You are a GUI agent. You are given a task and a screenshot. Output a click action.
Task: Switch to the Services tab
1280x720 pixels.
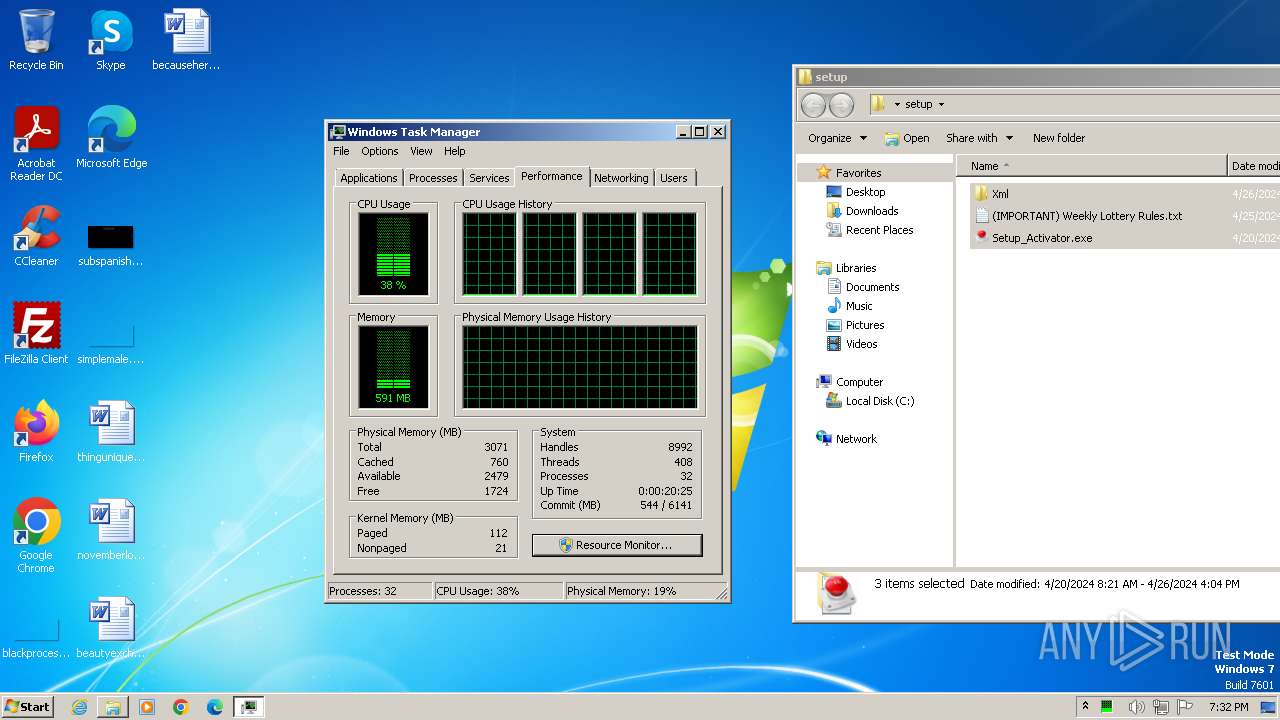coord(489,178)
